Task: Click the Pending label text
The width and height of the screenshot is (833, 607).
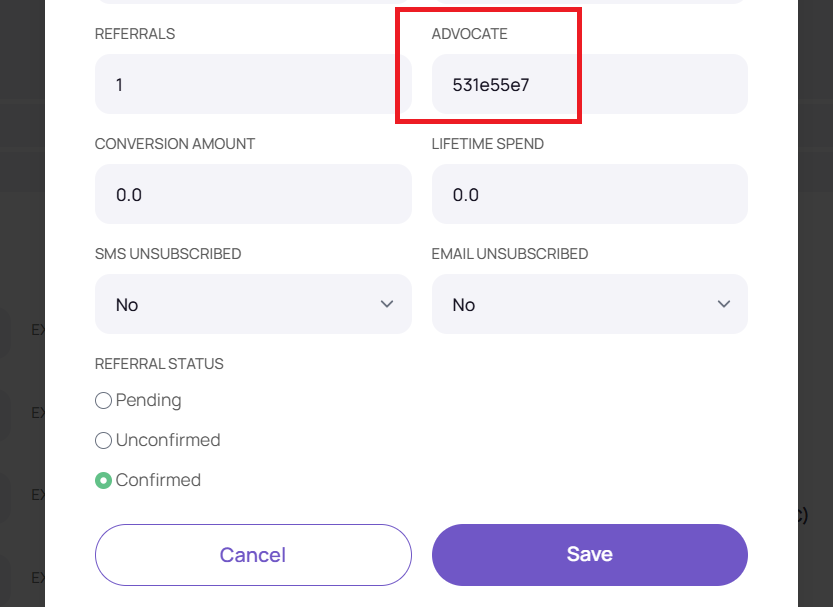Action: point(149,400)
